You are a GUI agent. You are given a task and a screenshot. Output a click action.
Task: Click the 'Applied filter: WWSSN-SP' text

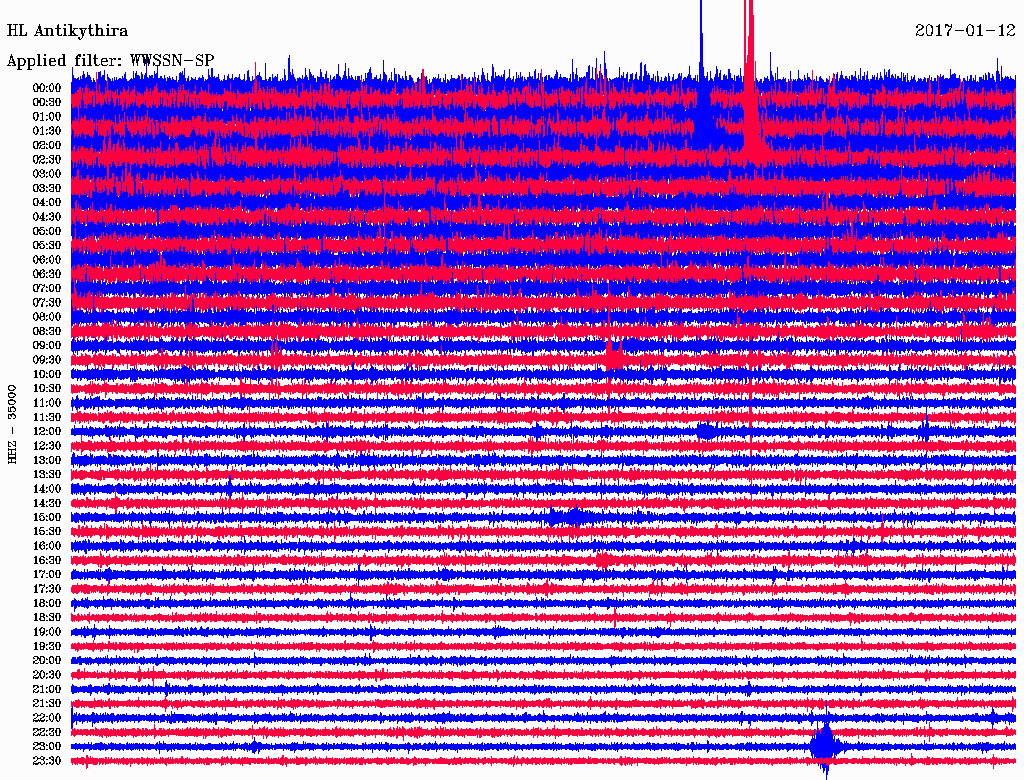pos(110,61)
